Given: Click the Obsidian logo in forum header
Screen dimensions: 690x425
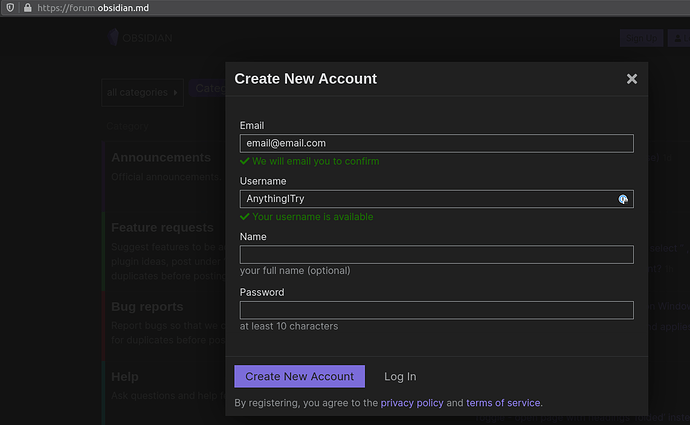Looking at the screenshot, I should [x=140, y=38].
